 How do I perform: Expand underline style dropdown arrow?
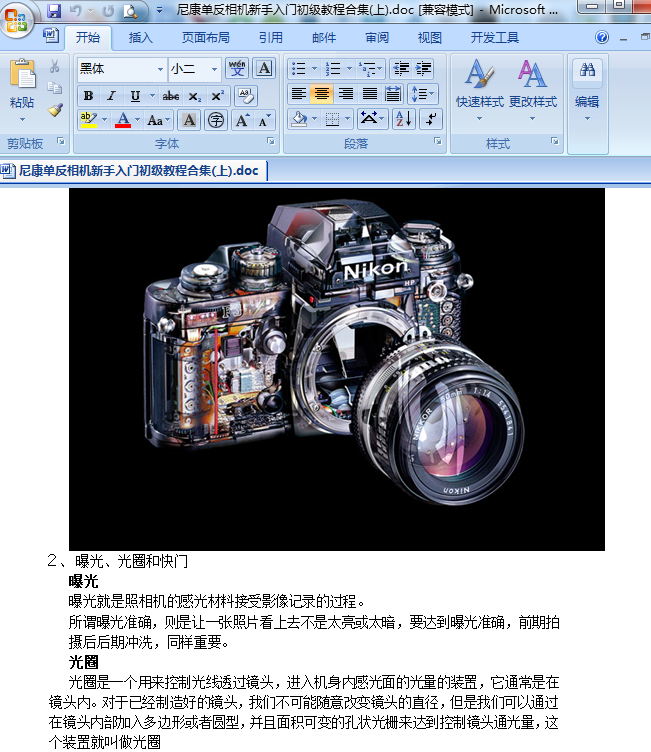[x=152, y=96]
